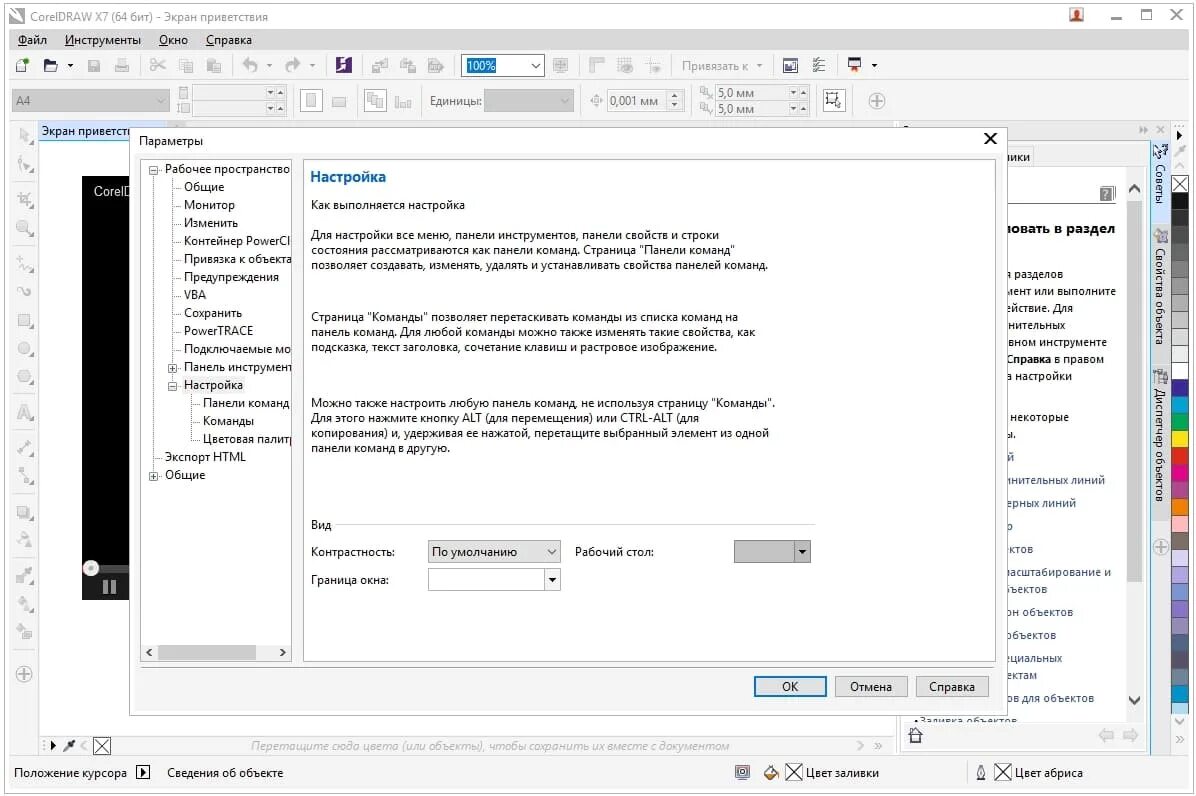Select the Pick tool in toolbox

click(25, 136)
